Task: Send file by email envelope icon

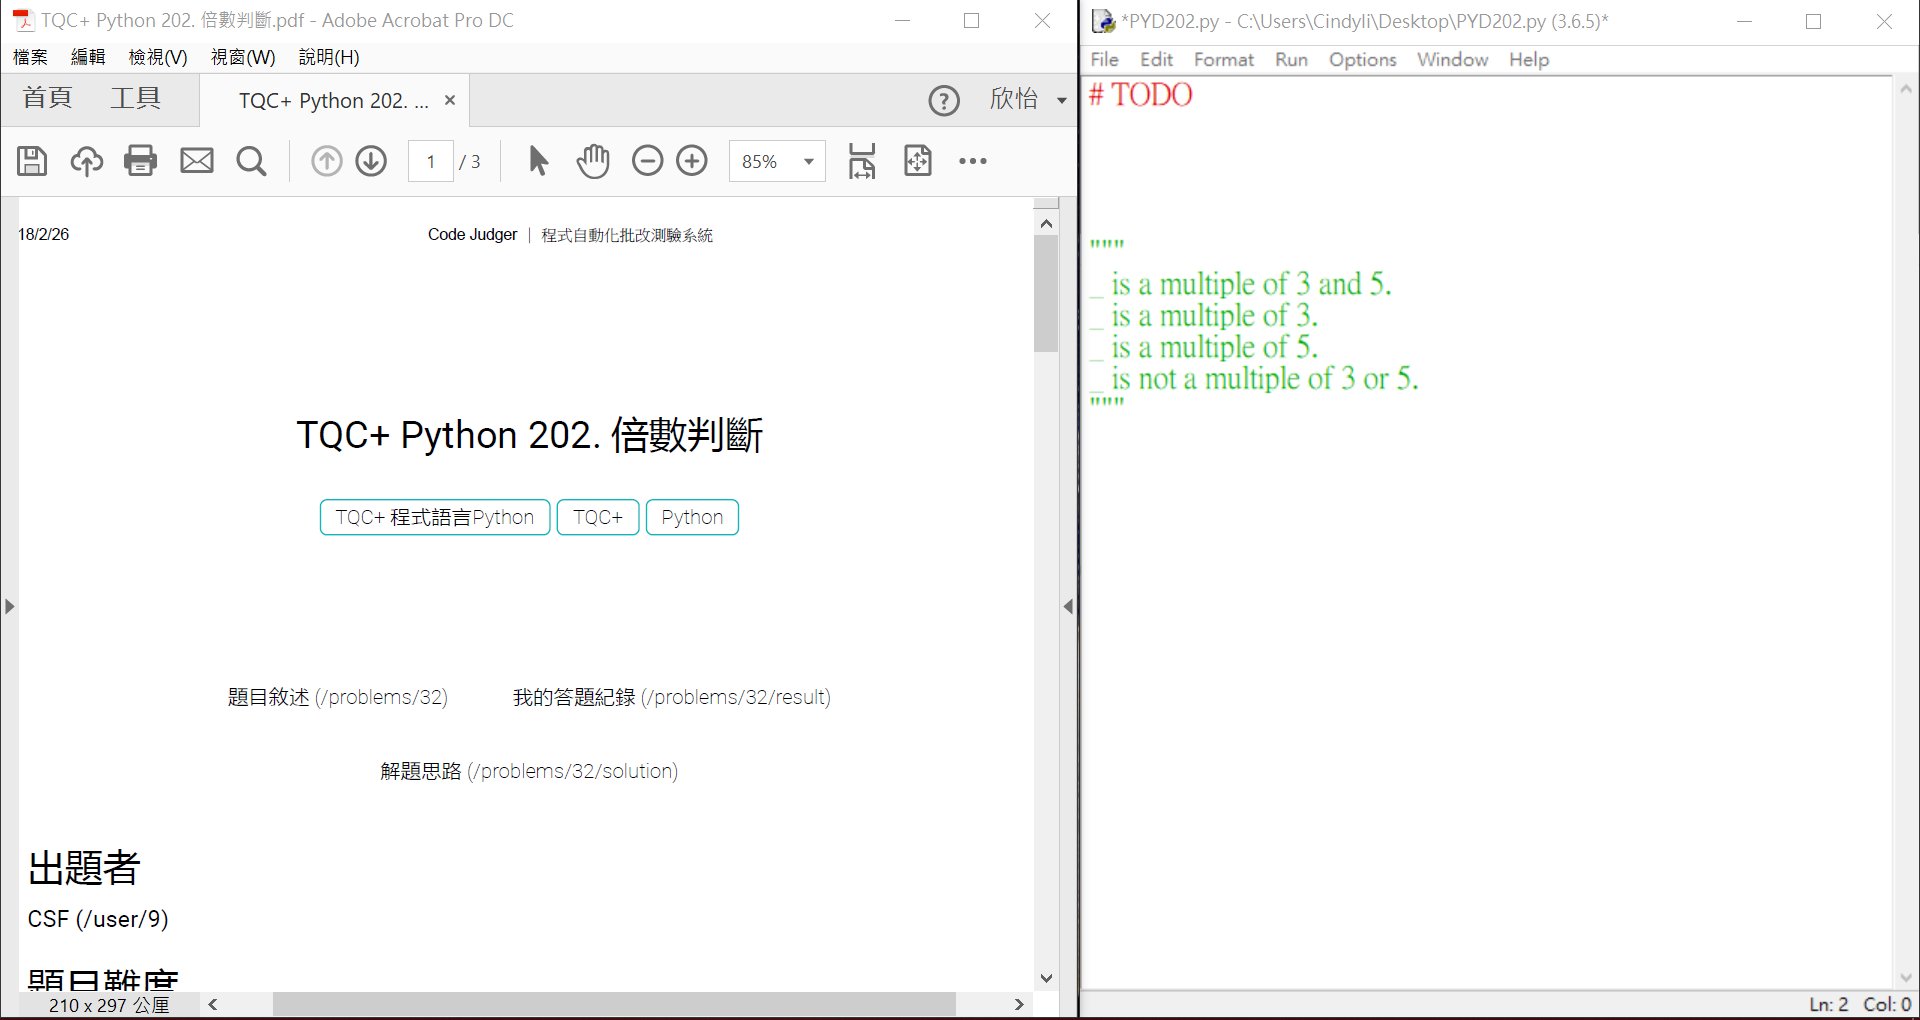Action: 197,161
